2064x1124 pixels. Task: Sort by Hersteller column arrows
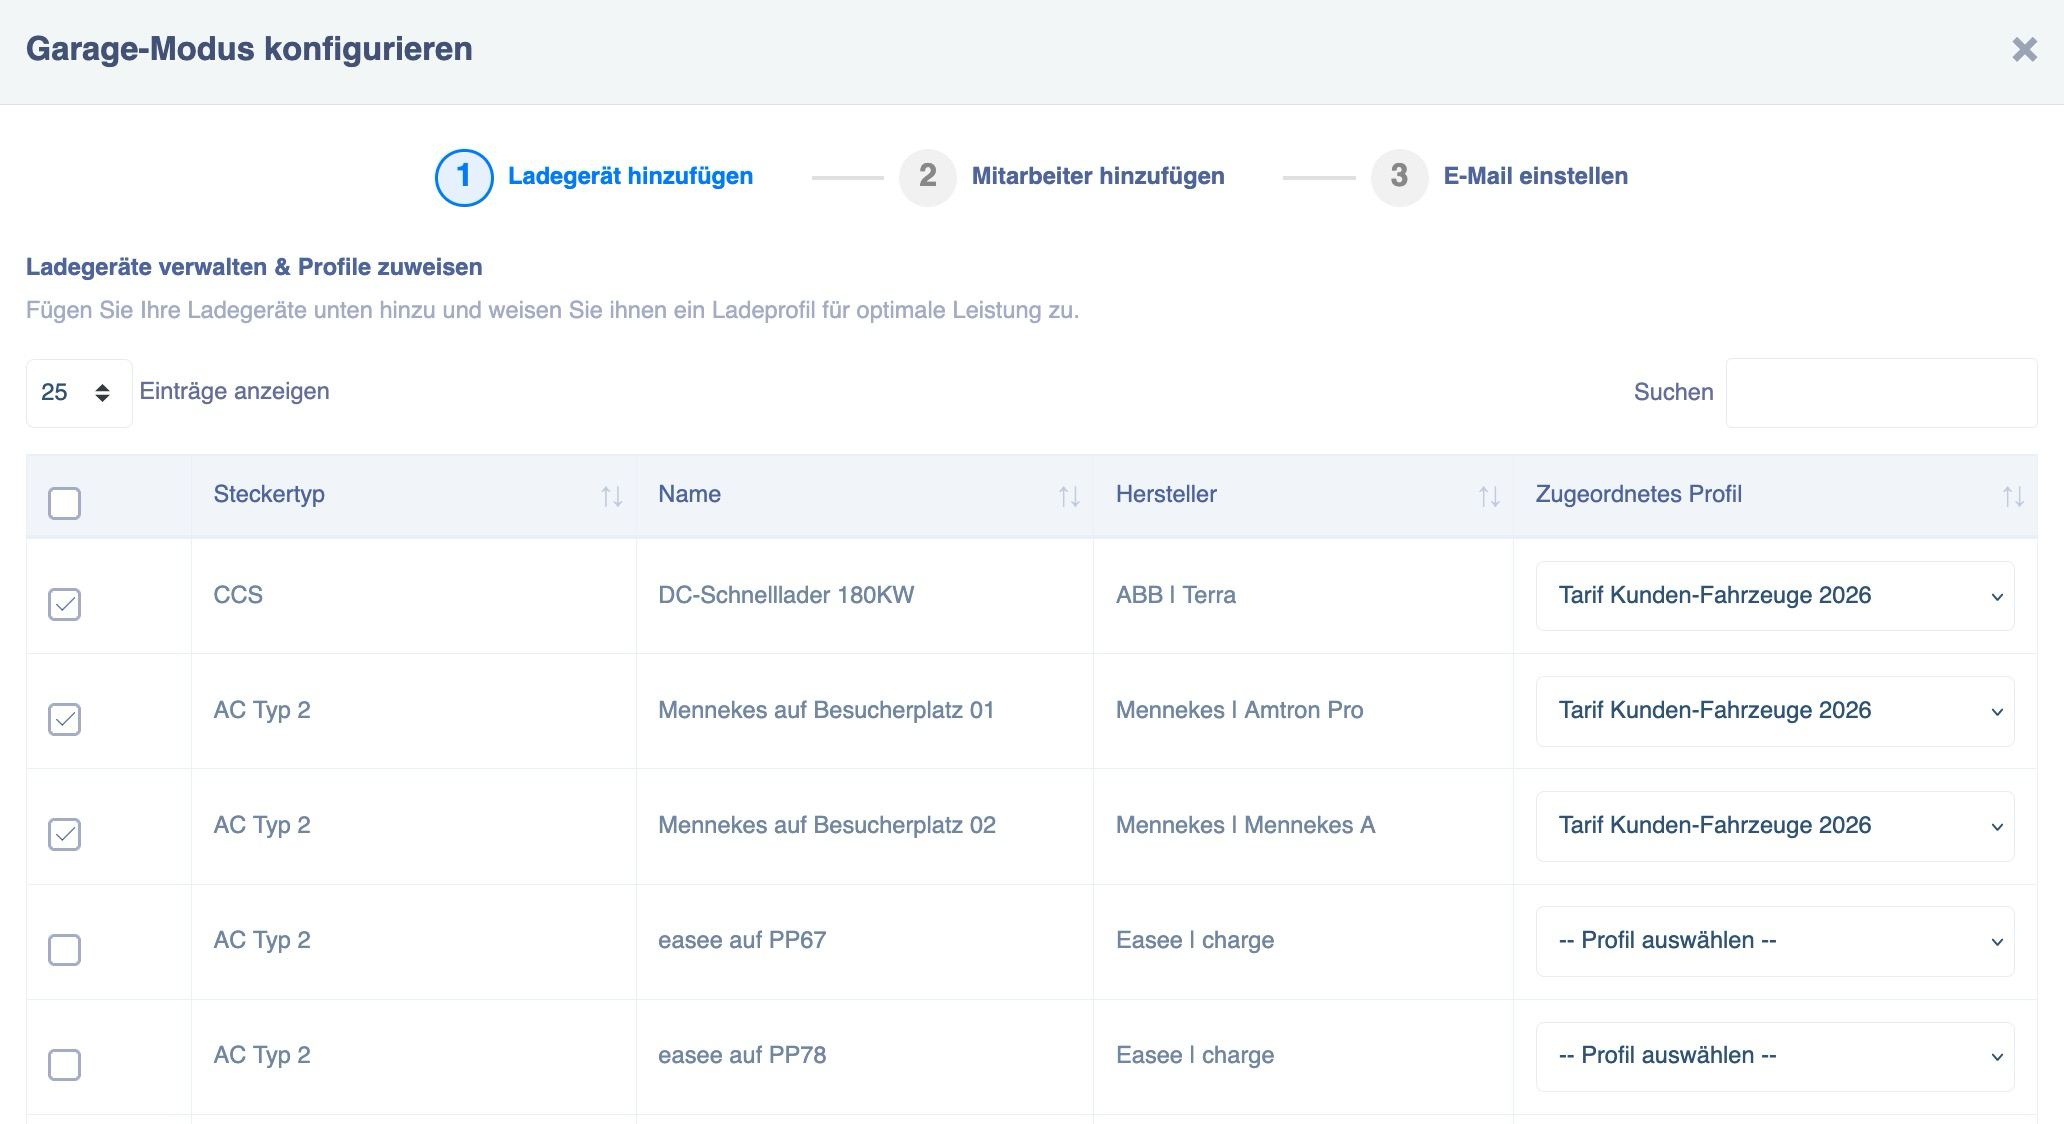pyautogui.click(x=1489, y=495)
